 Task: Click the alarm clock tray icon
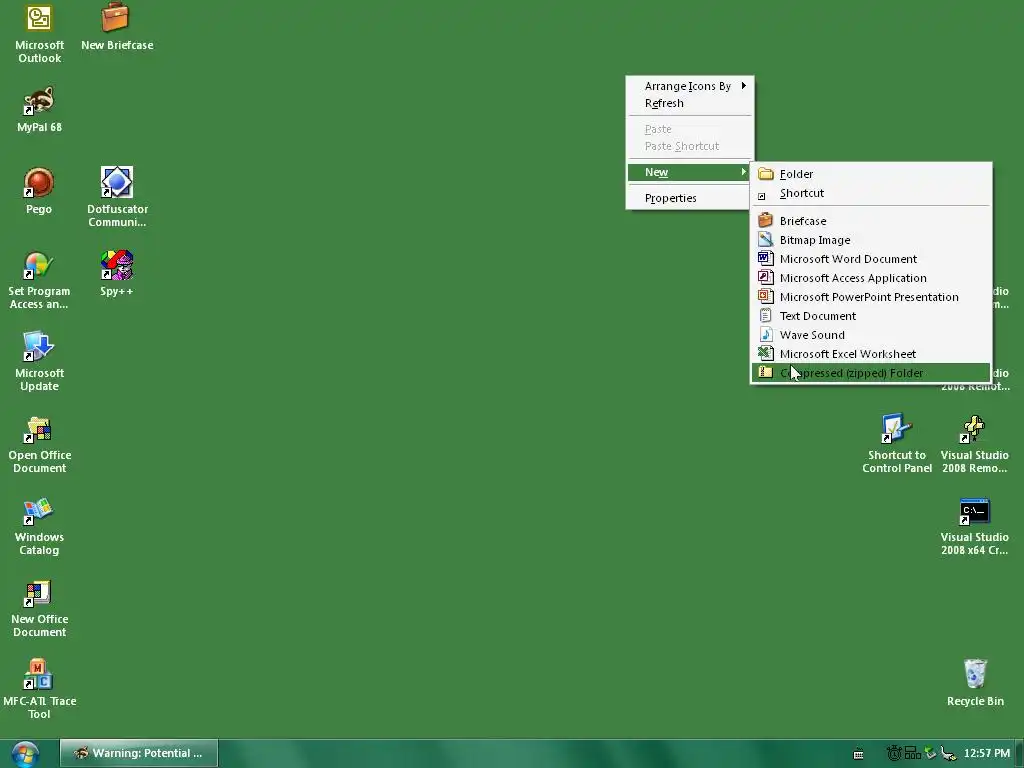(893, 753)
